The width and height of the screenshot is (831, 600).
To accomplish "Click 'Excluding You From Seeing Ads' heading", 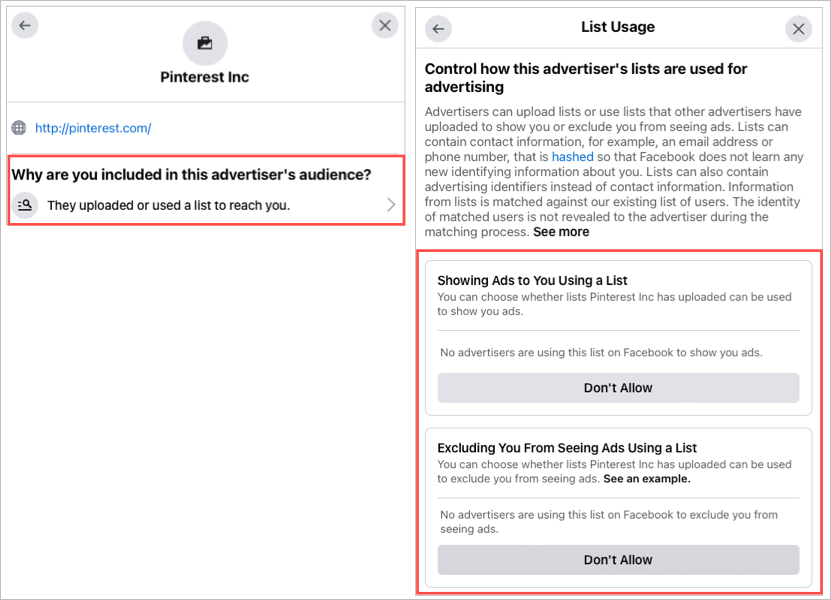I will click(567, 448).
